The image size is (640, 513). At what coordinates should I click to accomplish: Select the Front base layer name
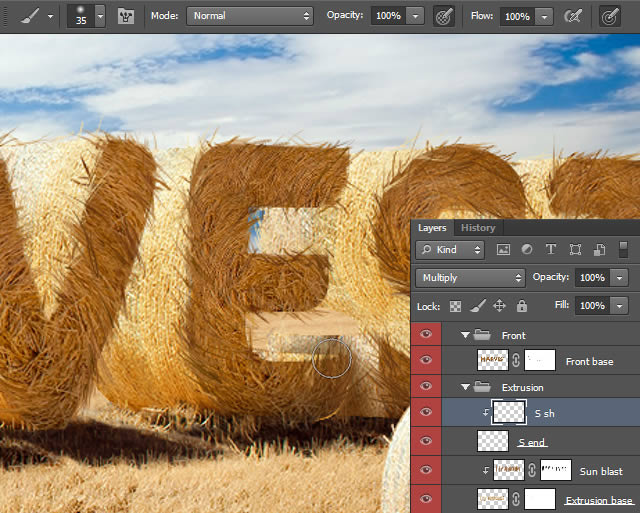tap(589, 361)
